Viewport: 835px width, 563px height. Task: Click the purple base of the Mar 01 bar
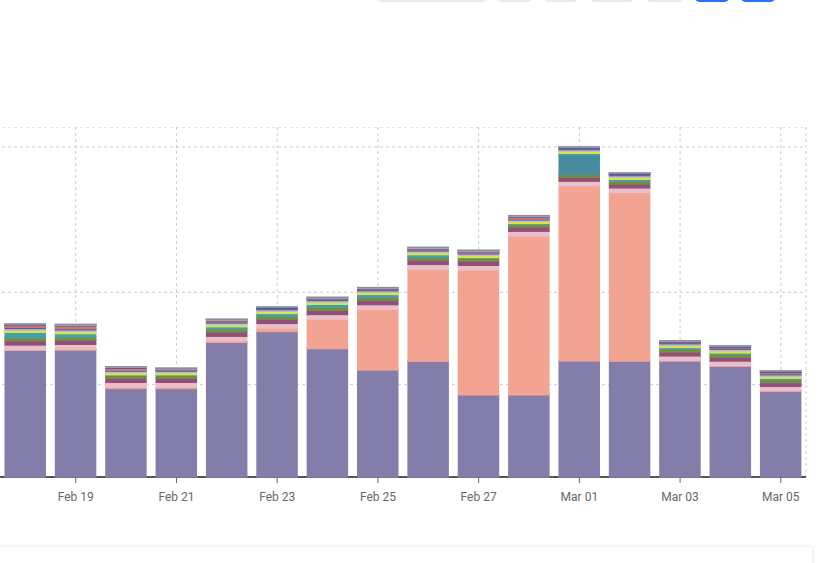tap(579, 418)
